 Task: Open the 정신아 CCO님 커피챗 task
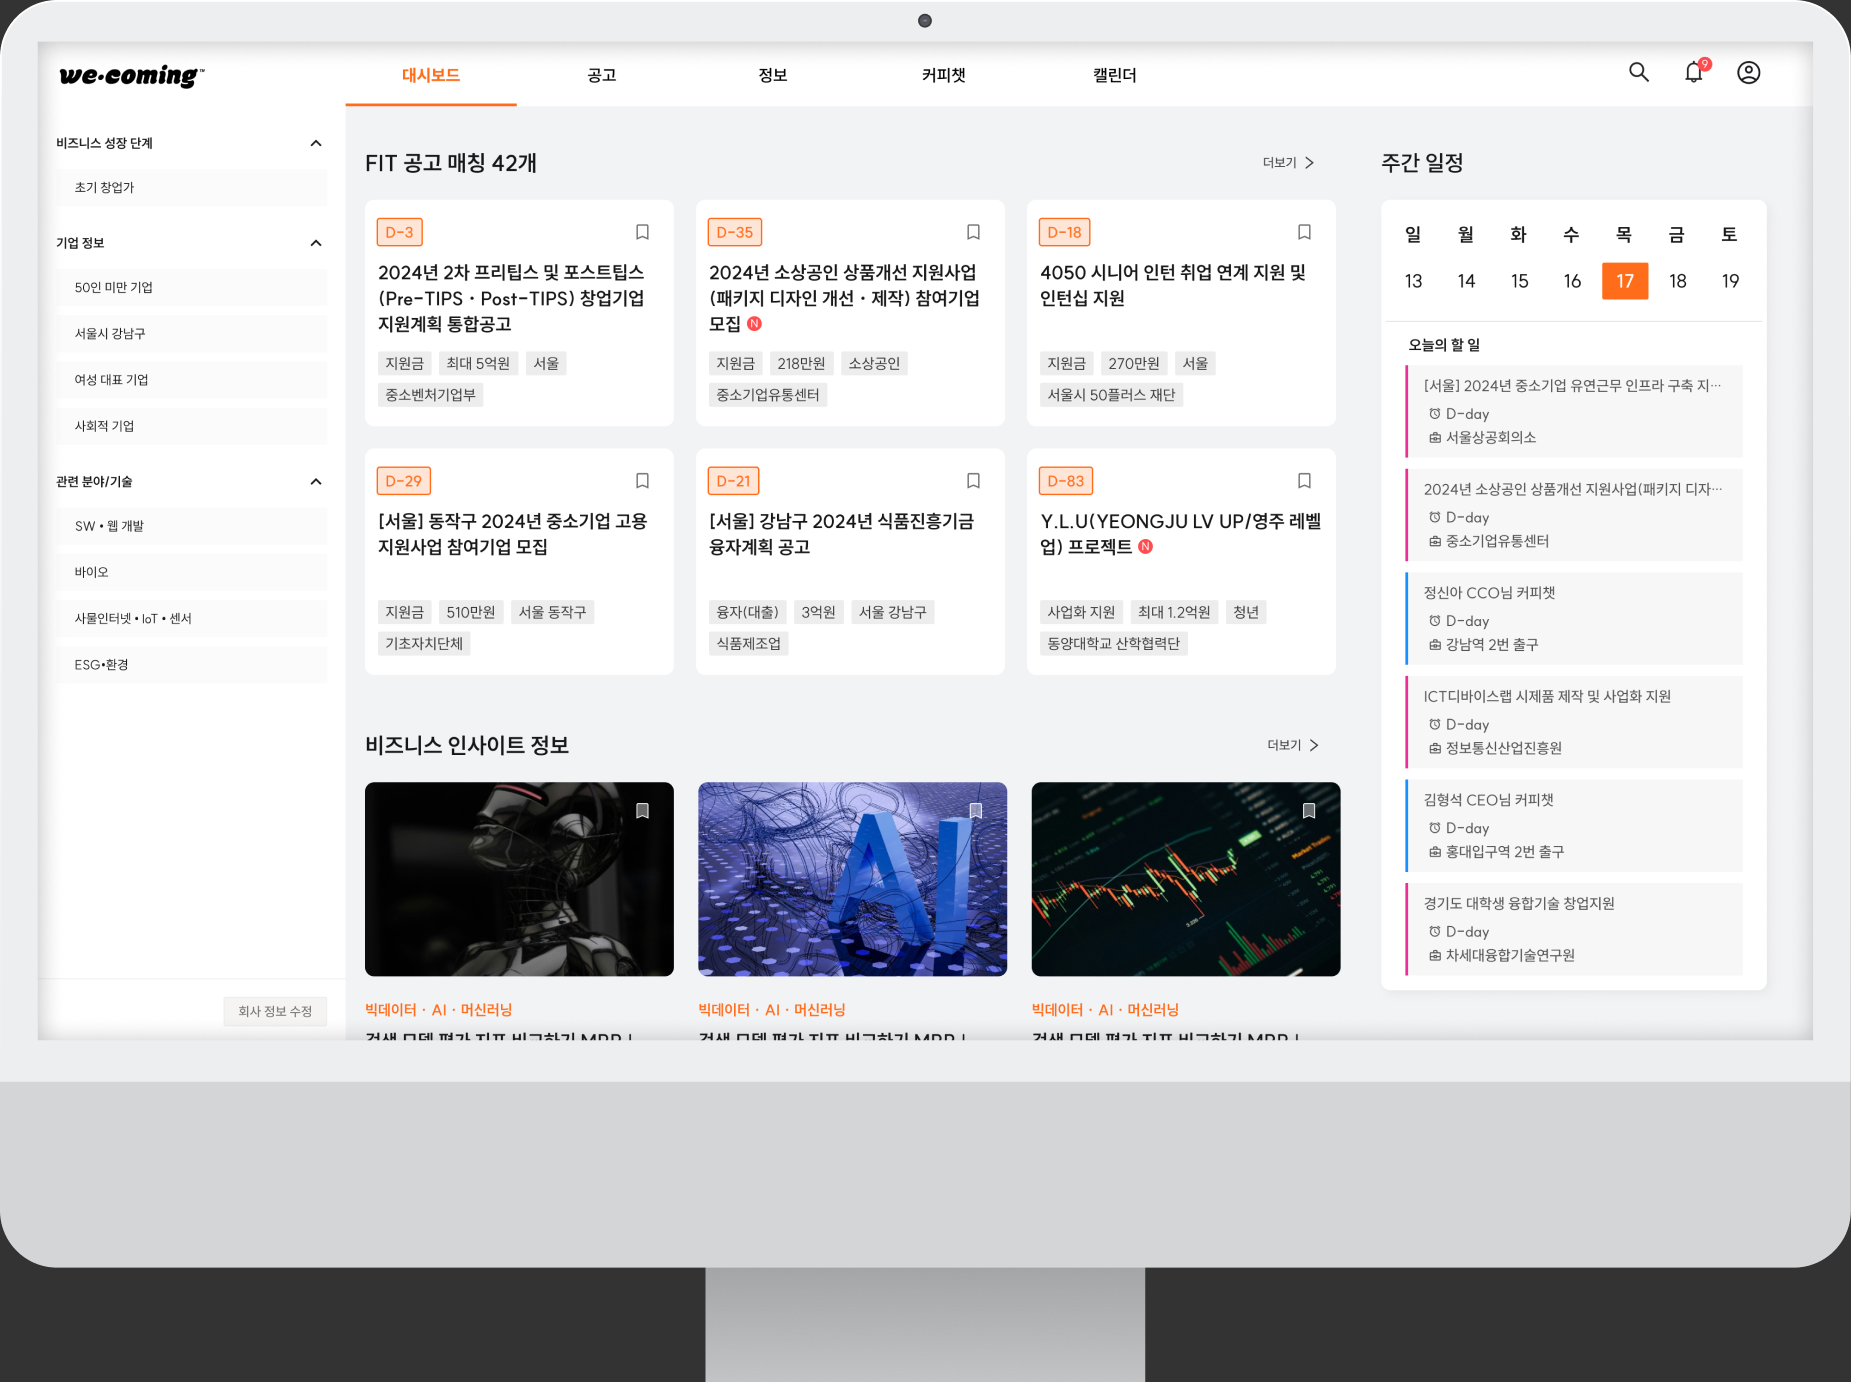click(x=1574, y=618)
